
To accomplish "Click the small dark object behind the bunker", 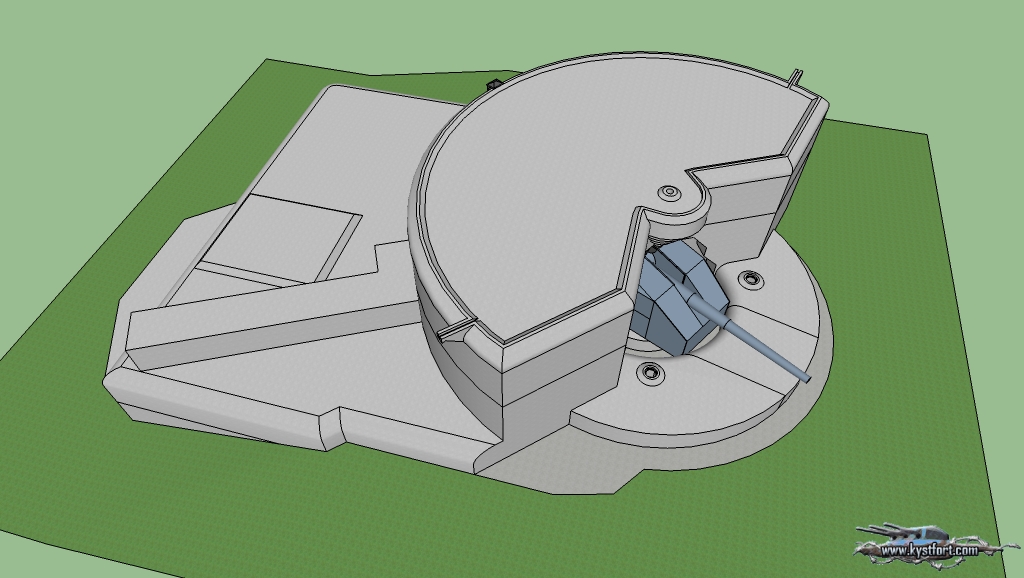I will tap(492, 85).
